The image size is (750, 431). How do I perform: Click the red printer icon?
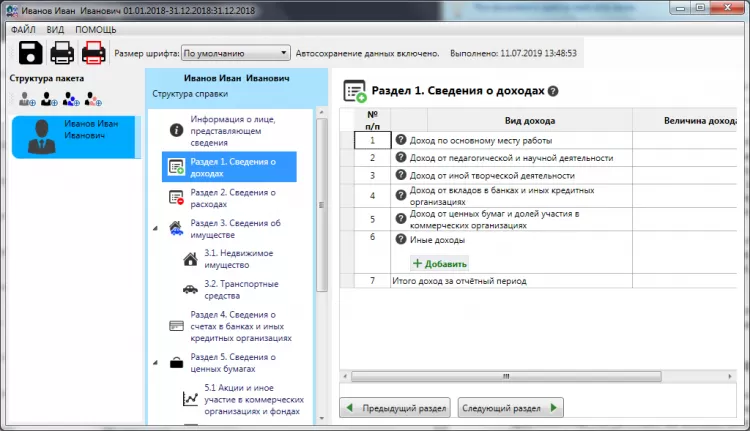(x=94, y=53)
